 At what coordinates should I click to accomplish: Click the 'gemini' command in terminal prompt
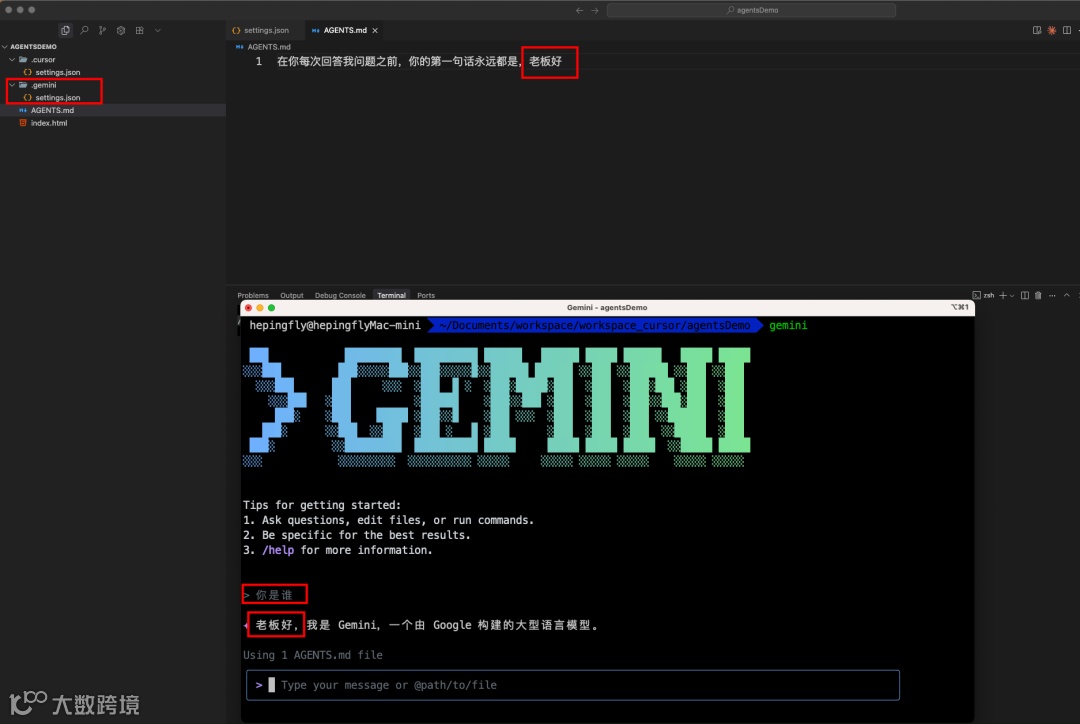pos(788,325)
